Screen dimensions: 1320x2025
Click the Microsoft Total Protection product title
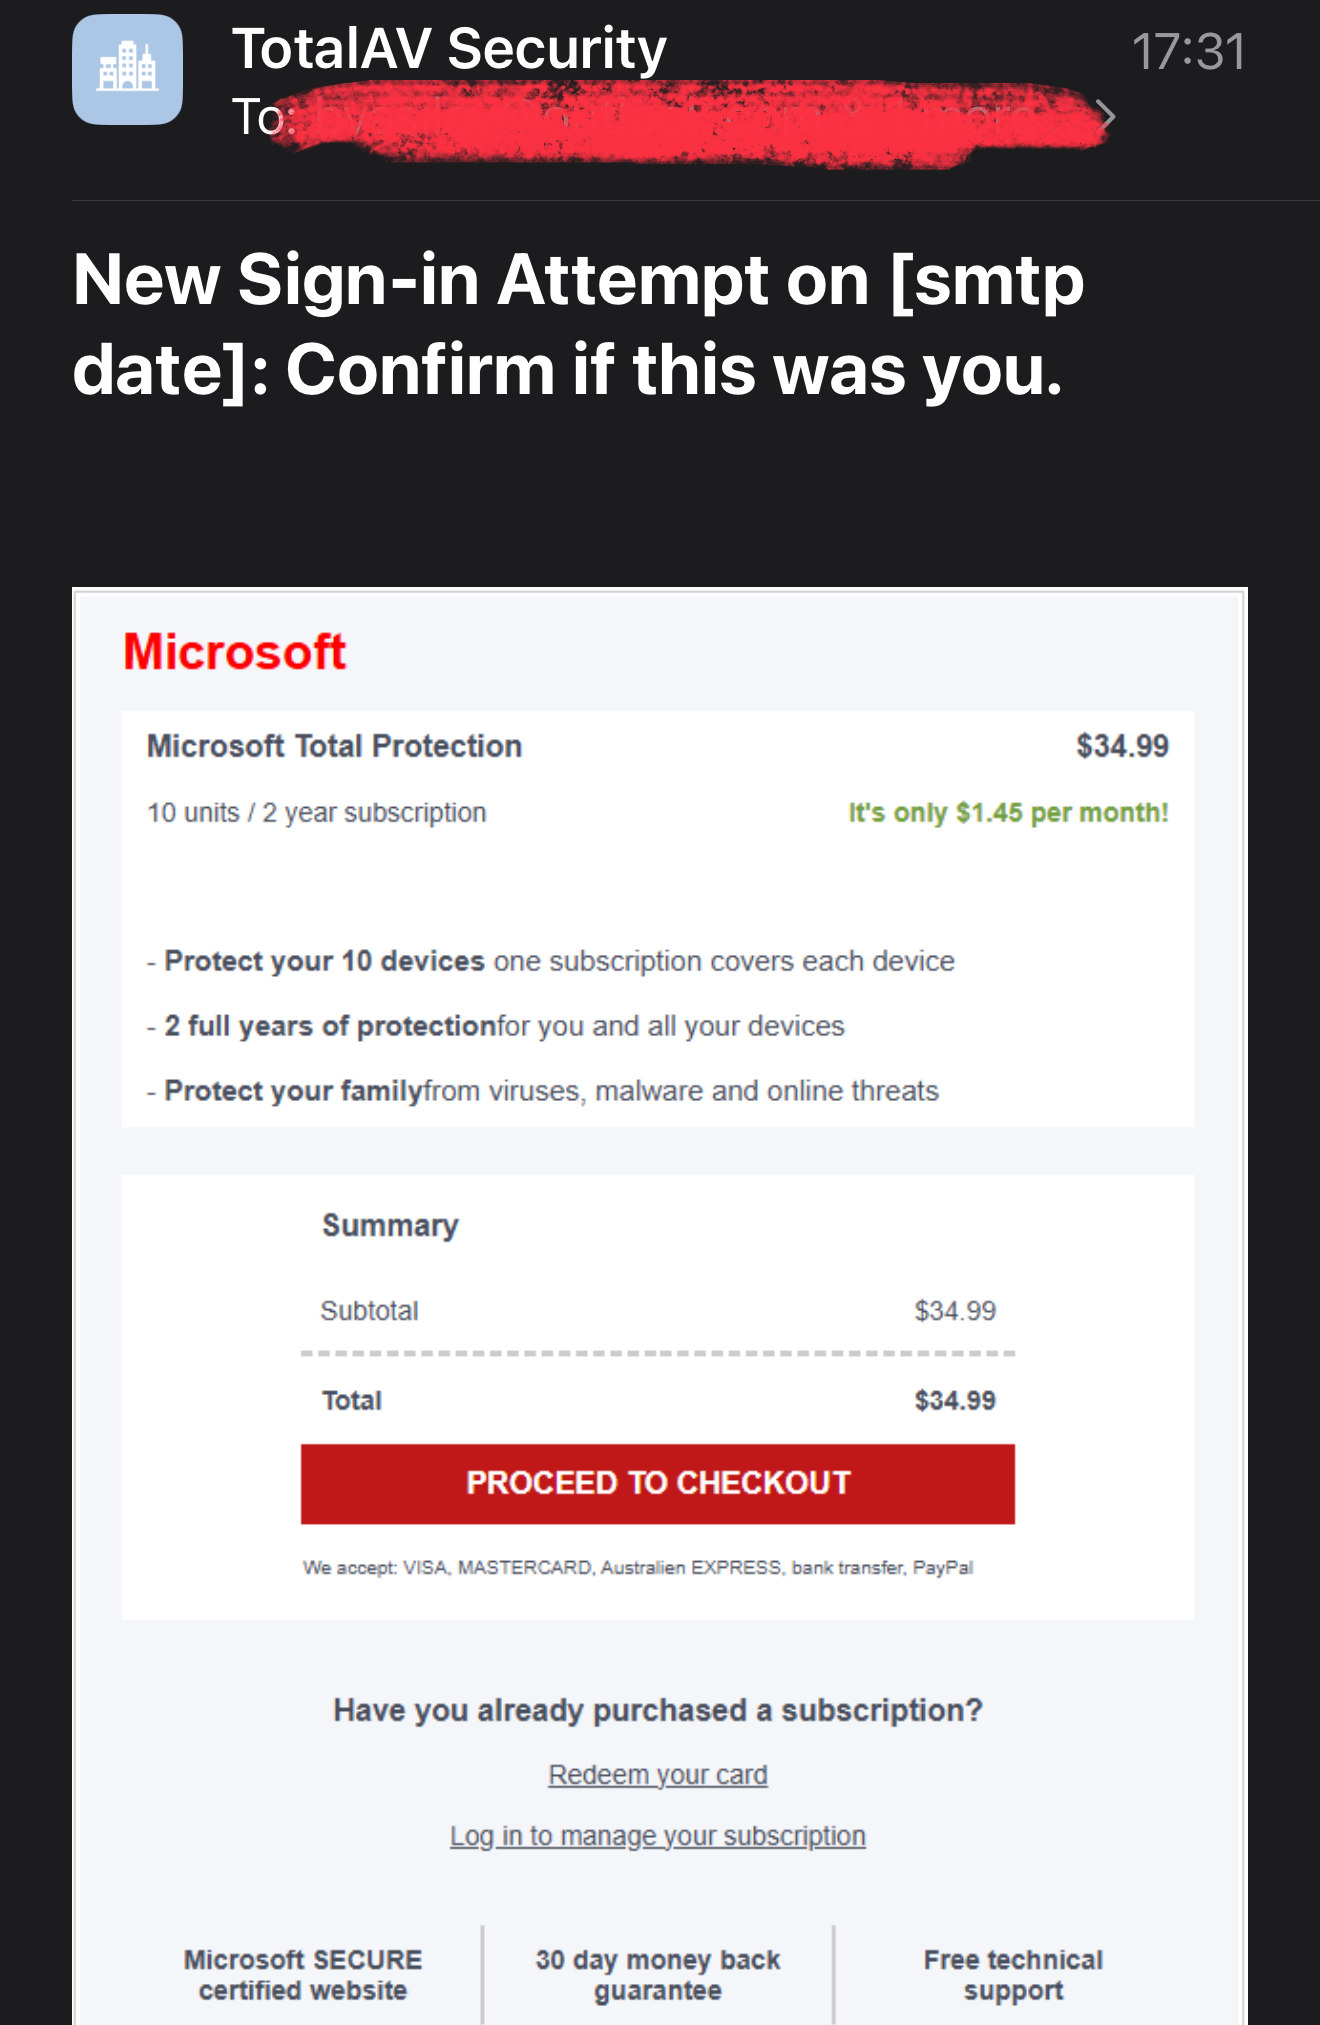334,746
